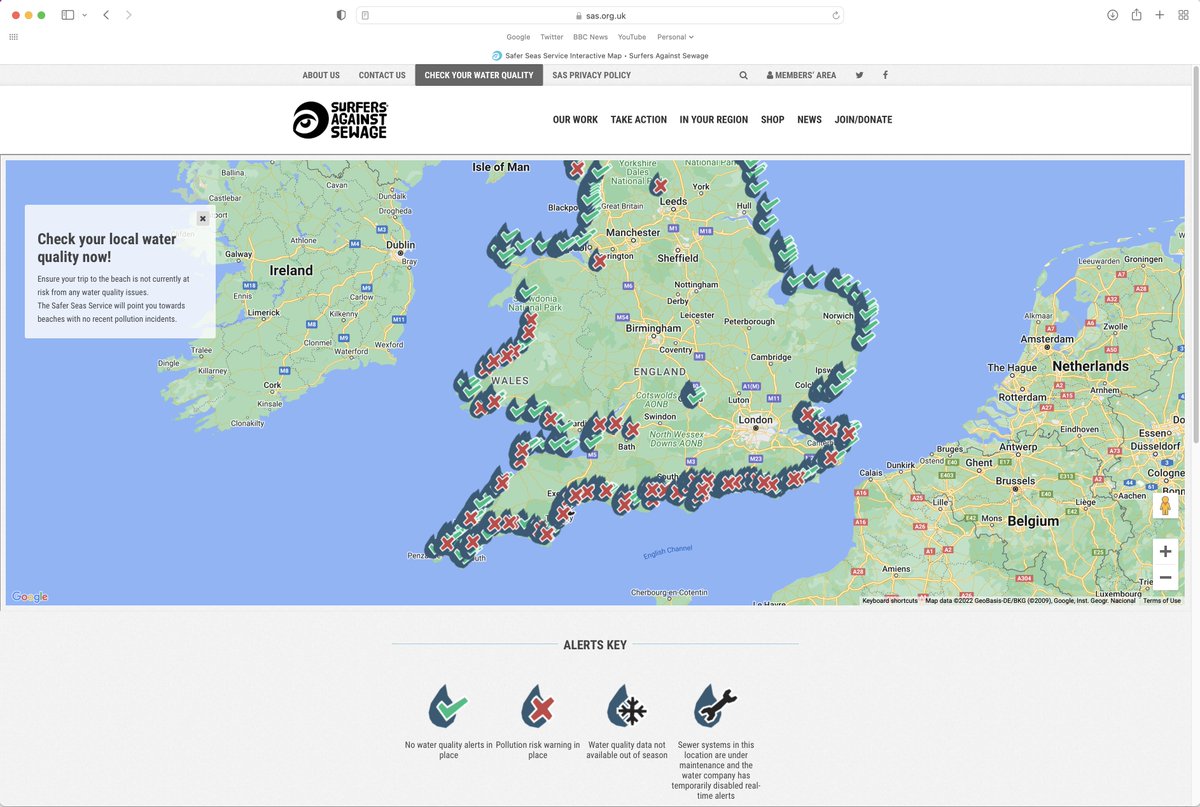Click the site search magnifier icon
The height and width of the screenshot is (807, 1200).
click(x=743, y=75)
